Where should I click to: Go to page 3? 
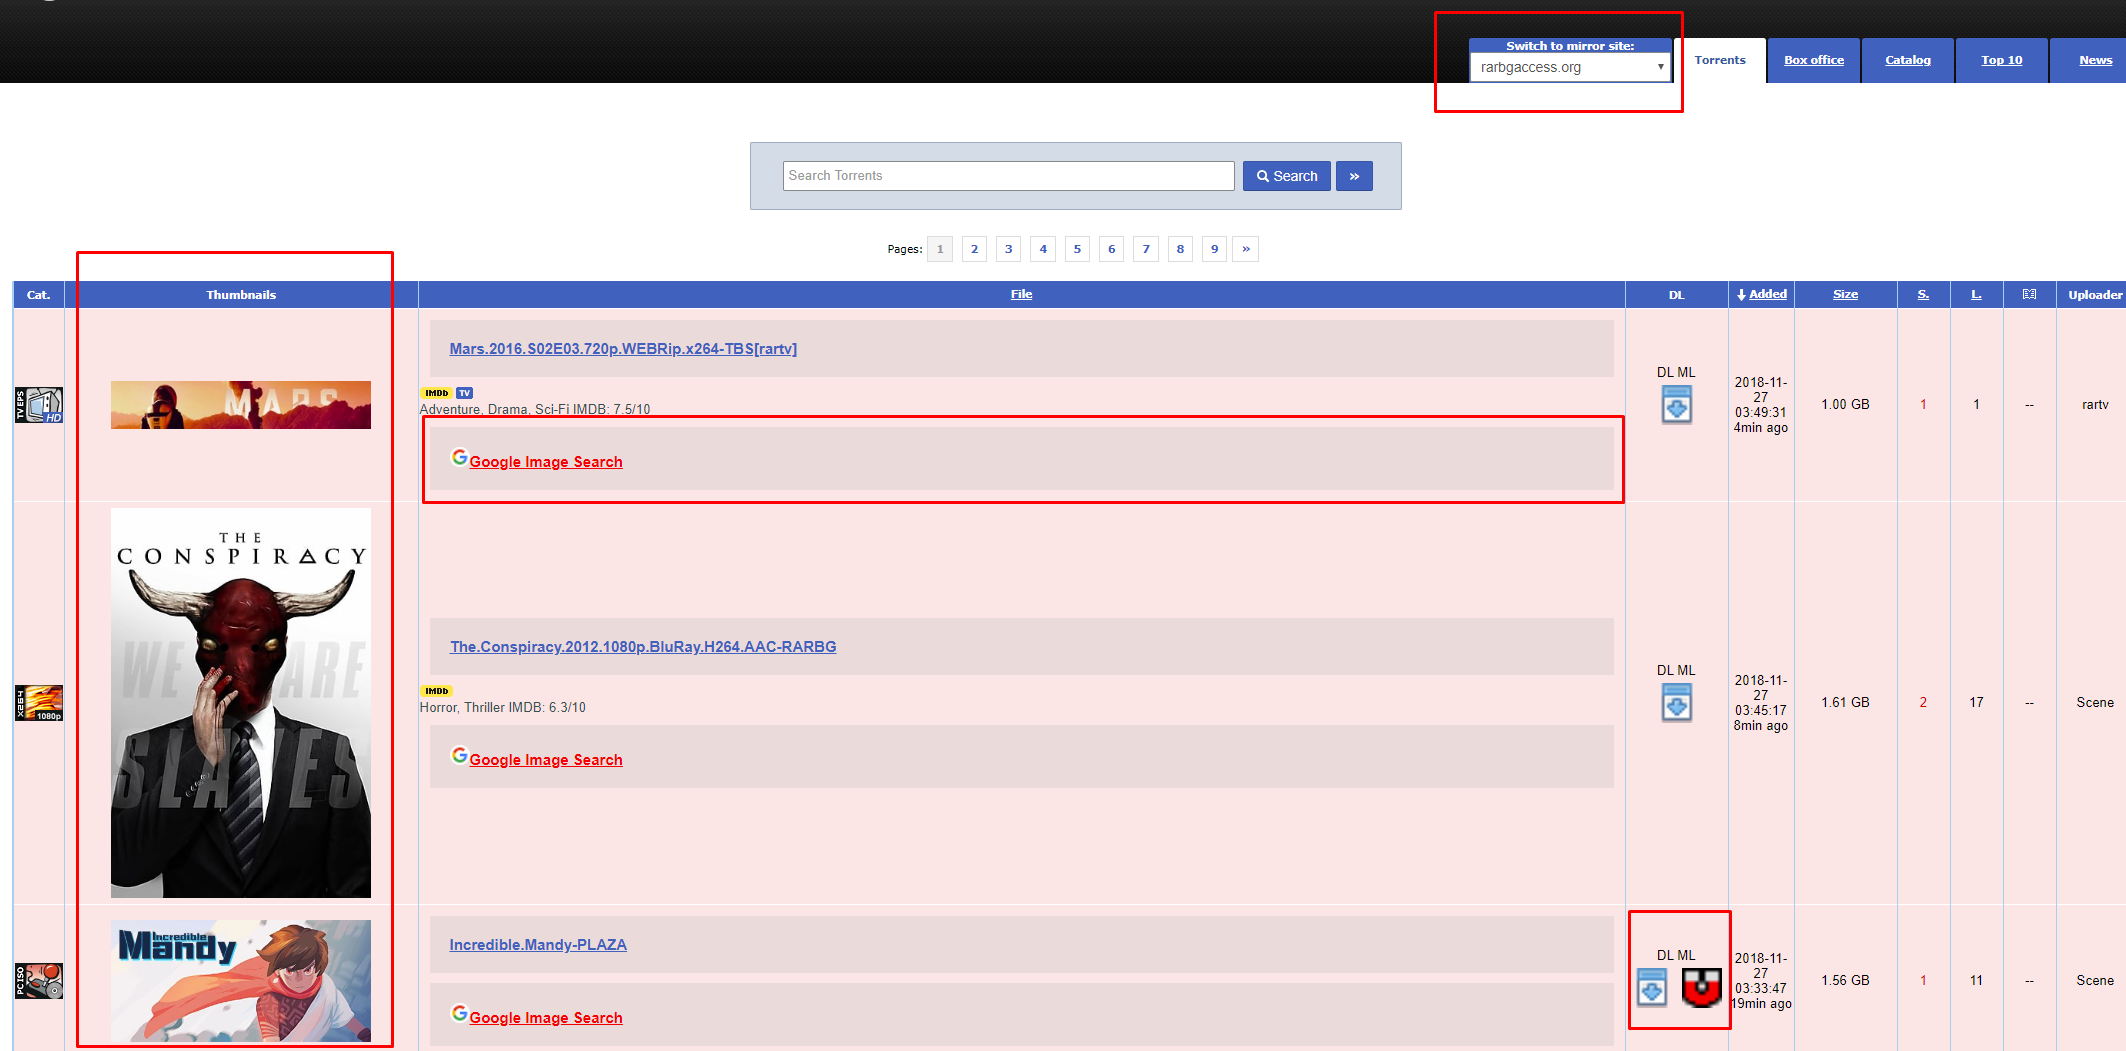[1008, 249]
